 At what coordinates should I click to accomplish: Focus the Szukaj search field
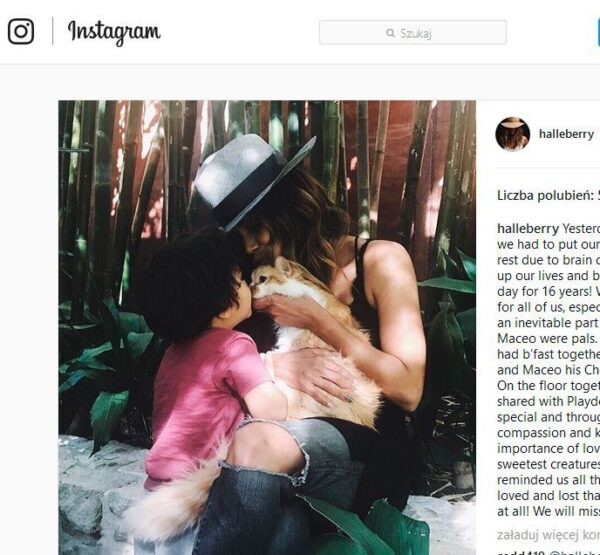pos(413,33)
